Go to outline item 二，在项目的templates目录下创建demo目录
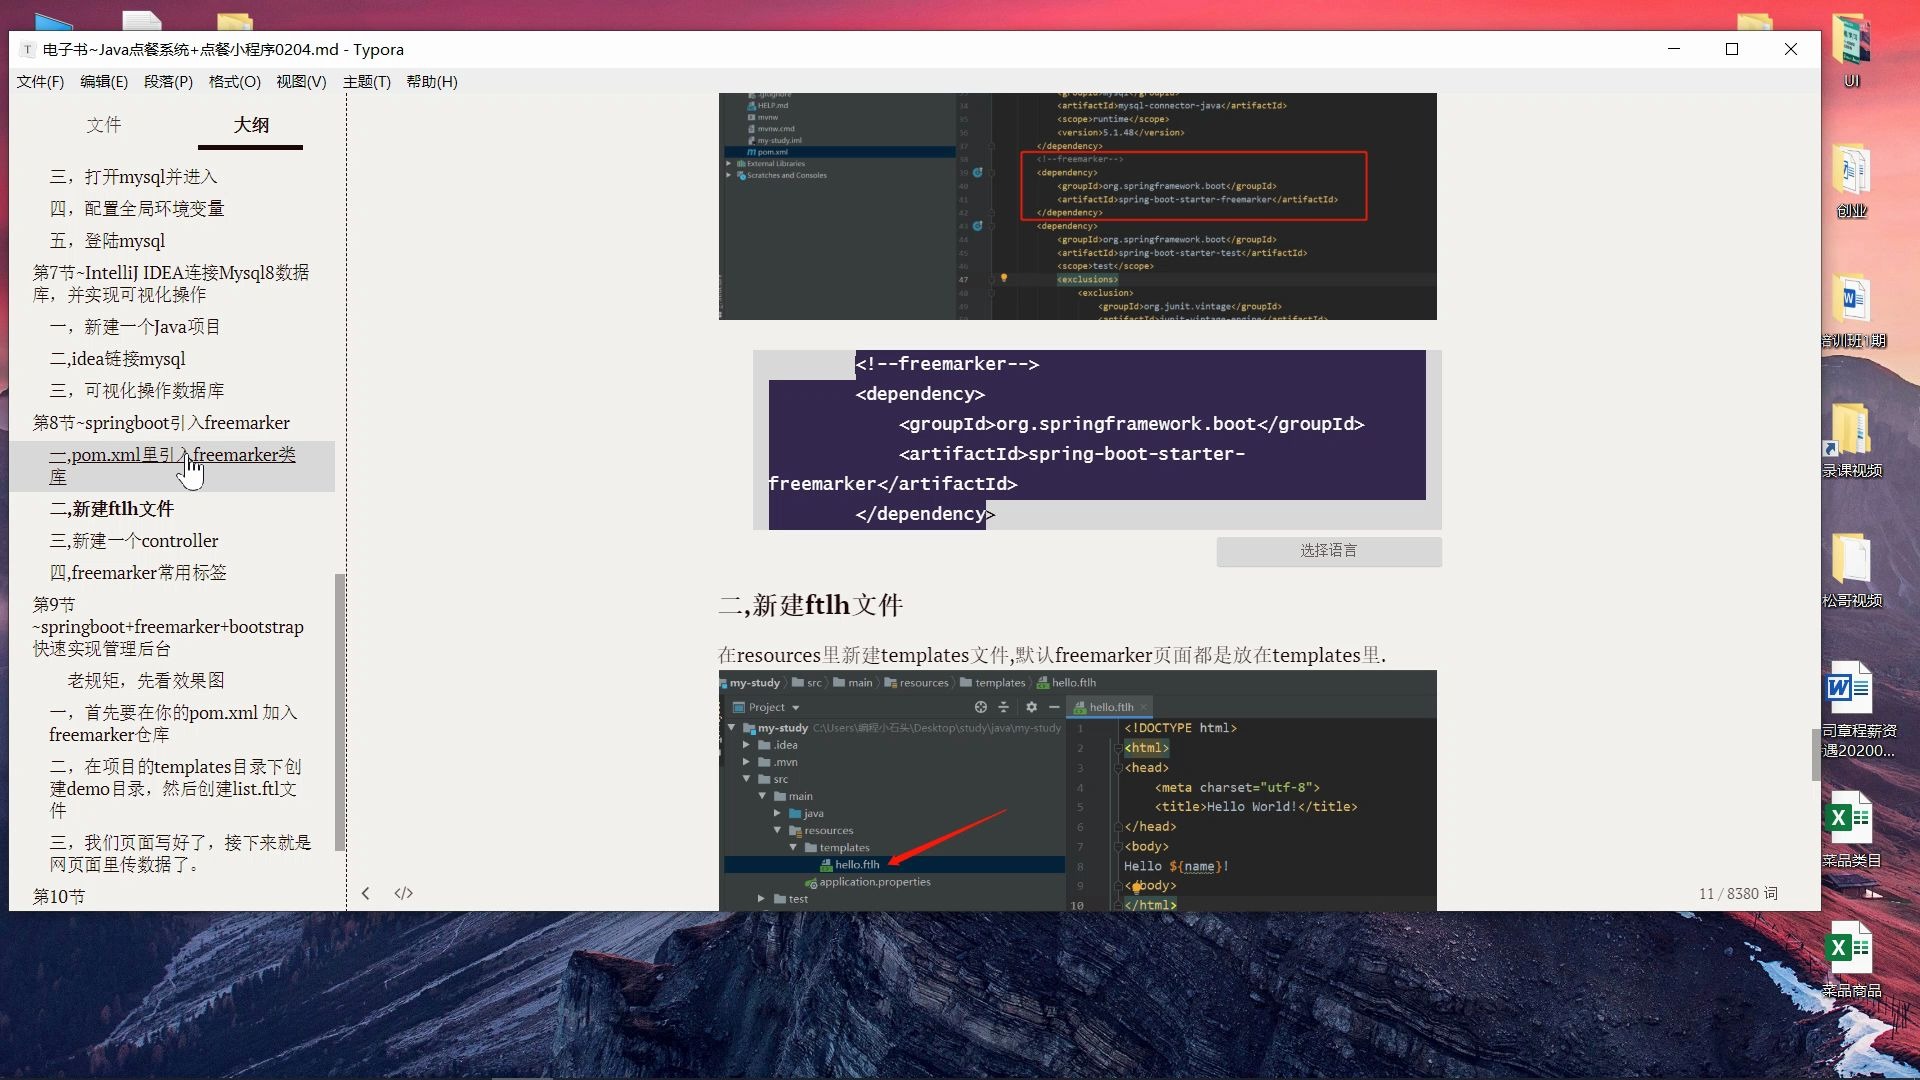The width and height of the screenshot is (1920, 1080). click(x=175, y=789)
